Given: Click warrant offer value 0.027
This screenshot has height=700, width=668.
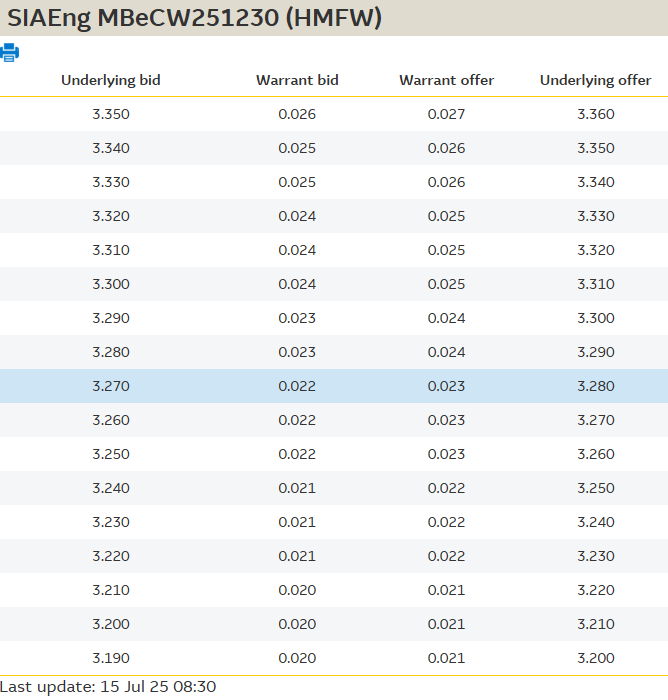Looking at the screenshot, I should [447, 114].
